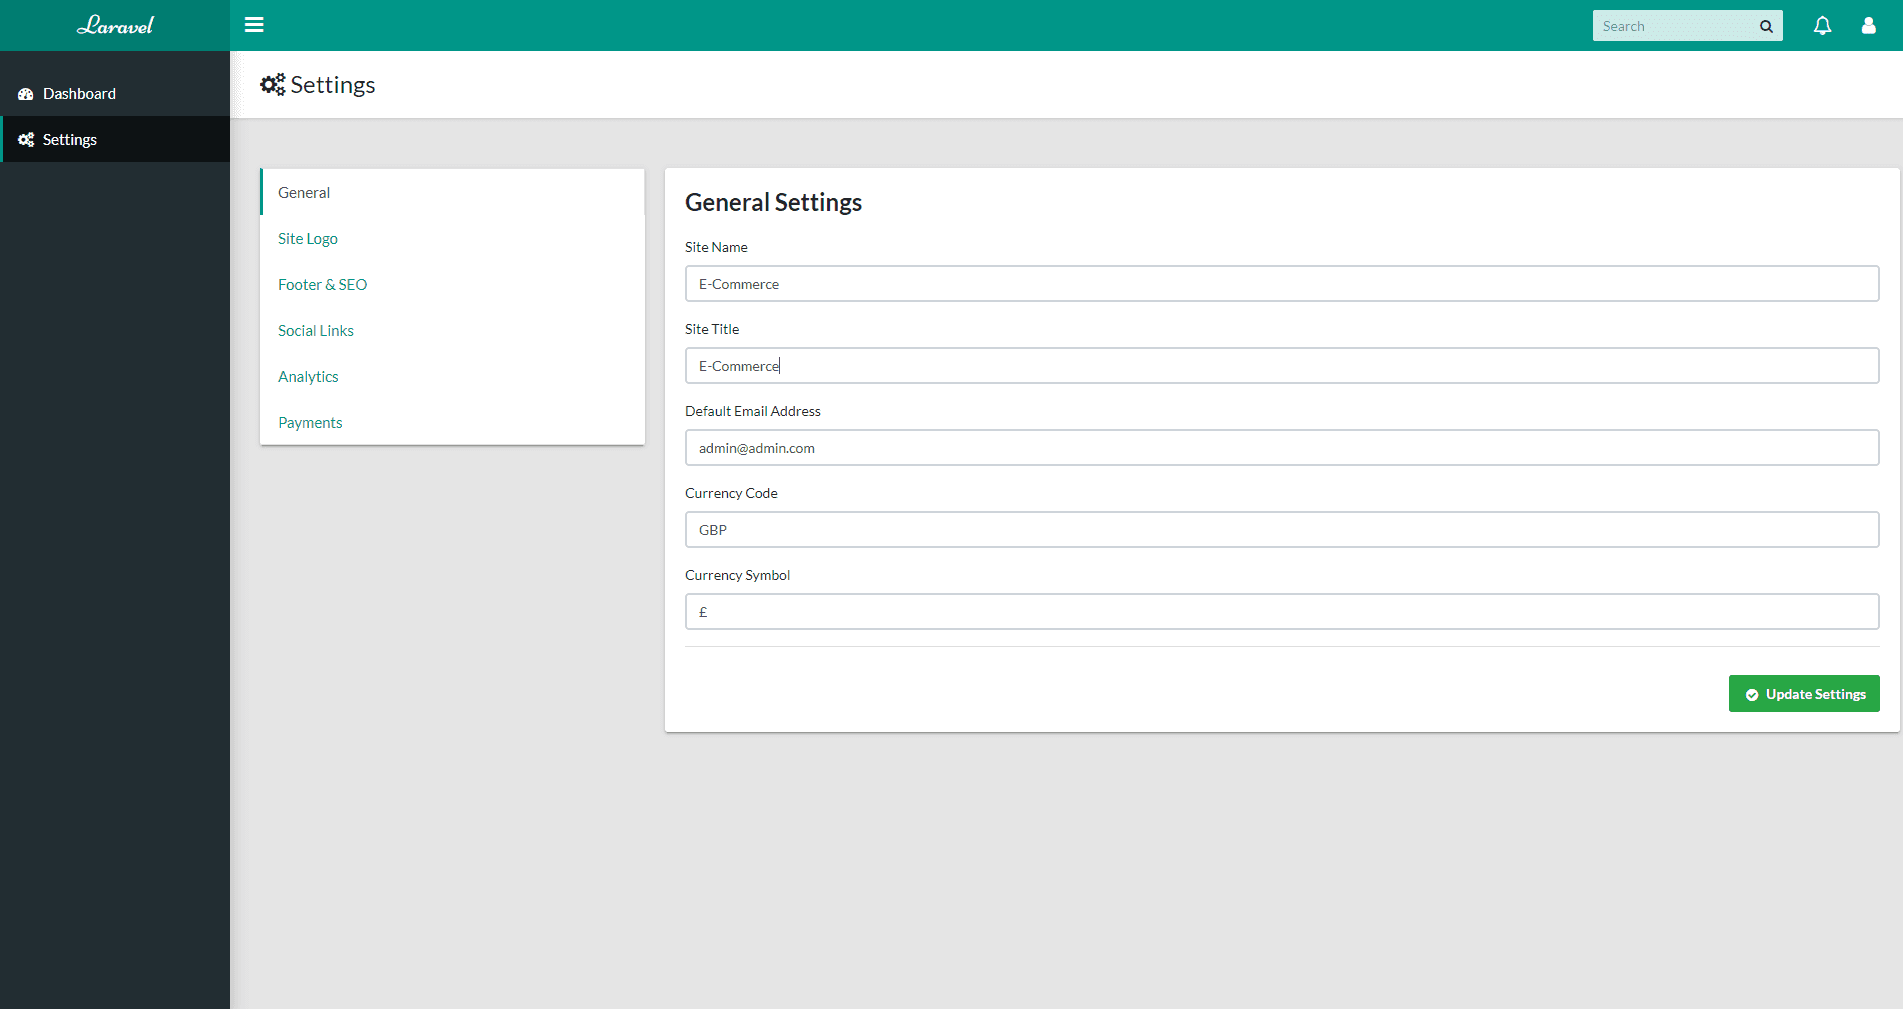
Task: Select the Social Links tab
Action: [x=315, y=330]
